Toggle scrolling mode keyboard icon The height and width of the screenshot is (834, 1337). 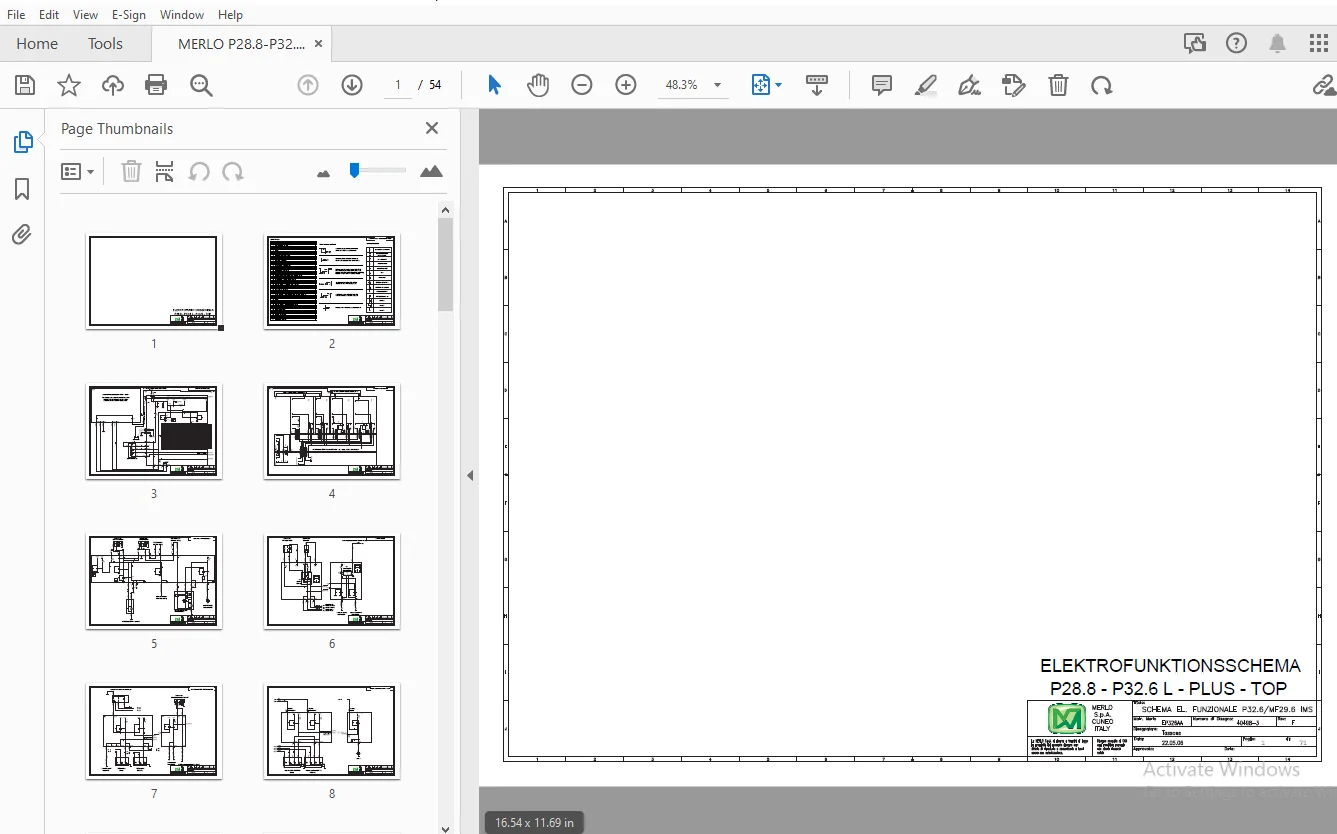coord(817,85)
